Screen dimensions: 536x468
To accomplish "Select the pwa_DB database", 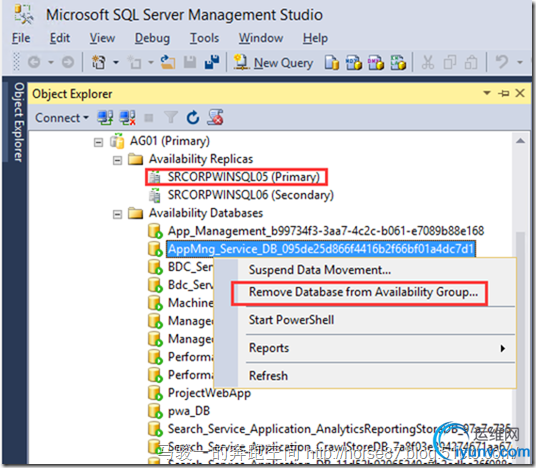I will [x=189, y=411].
